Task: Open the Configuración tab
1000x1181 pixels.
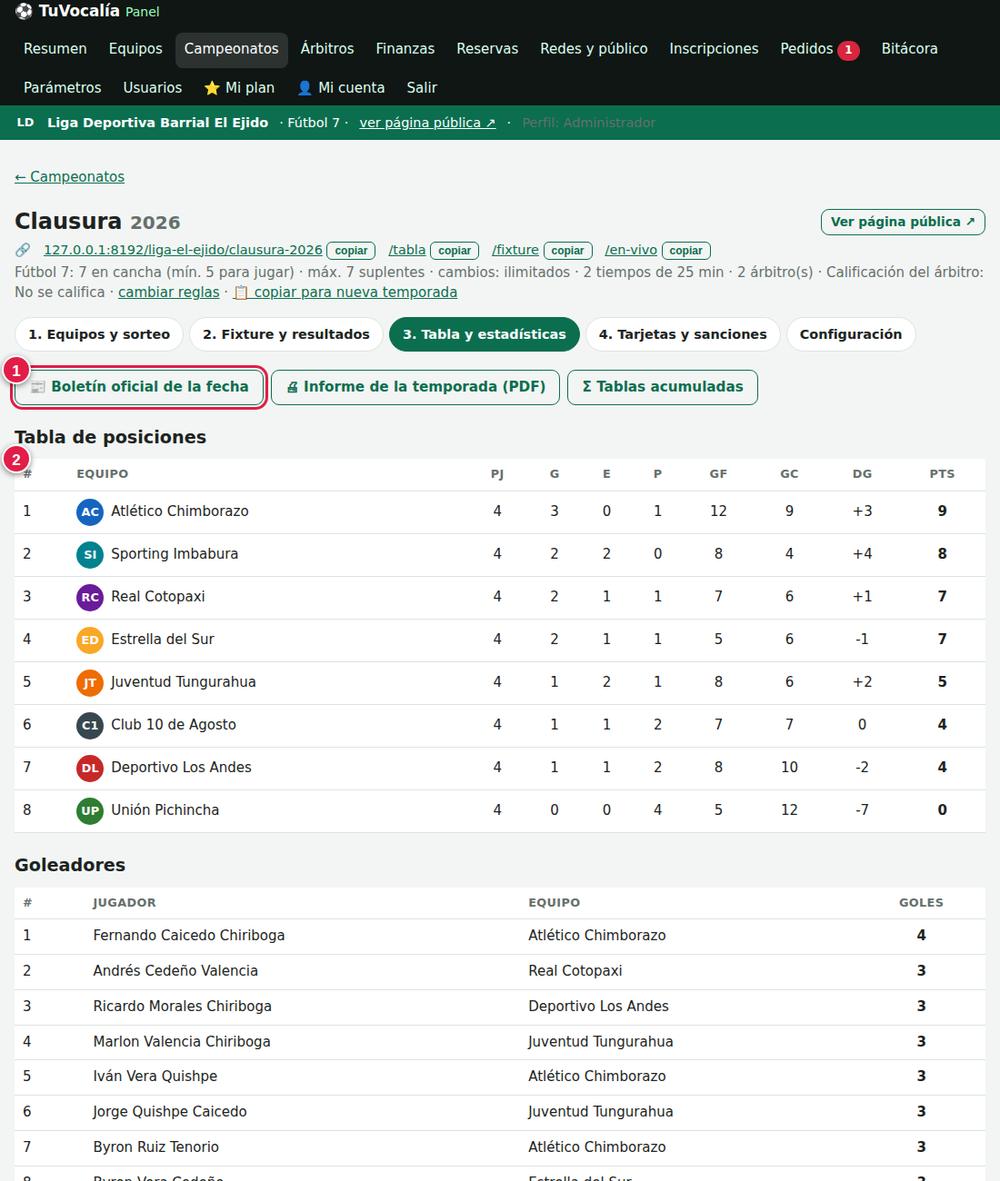Action: pyautogui.click(x=851, y=334)
